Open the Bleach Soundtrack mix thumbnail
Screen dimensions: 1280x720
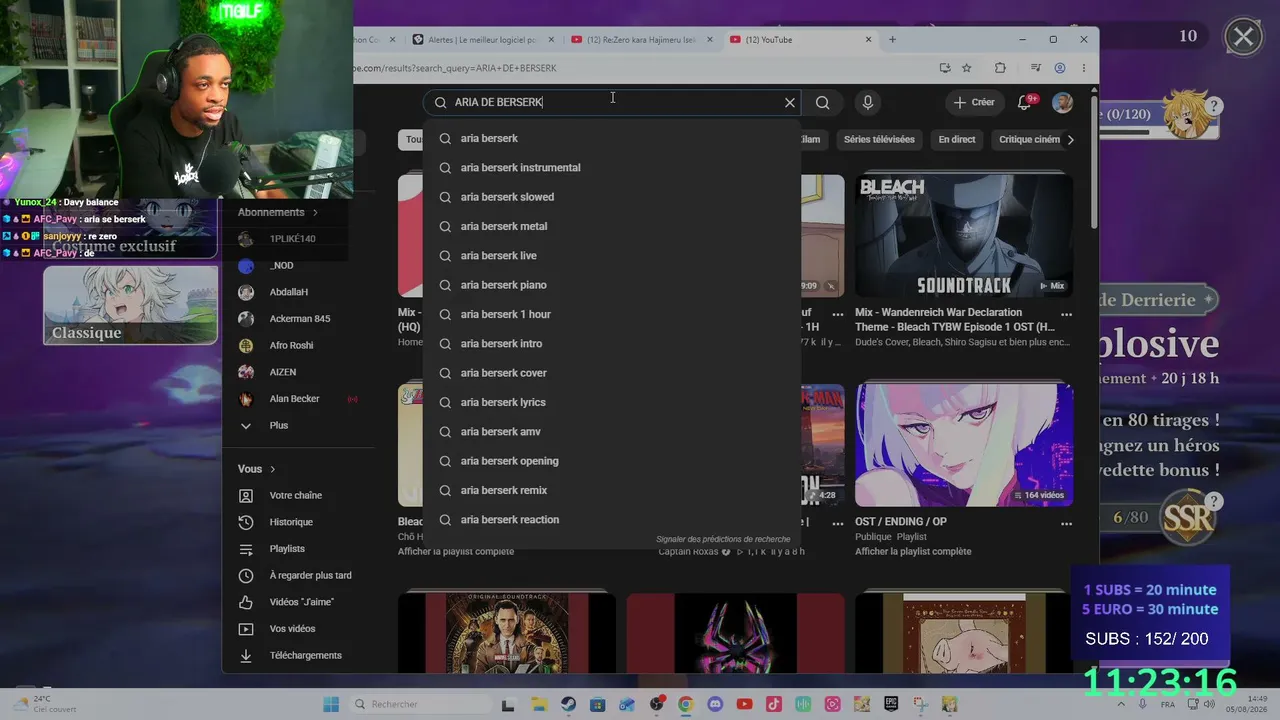coord(964,236)
